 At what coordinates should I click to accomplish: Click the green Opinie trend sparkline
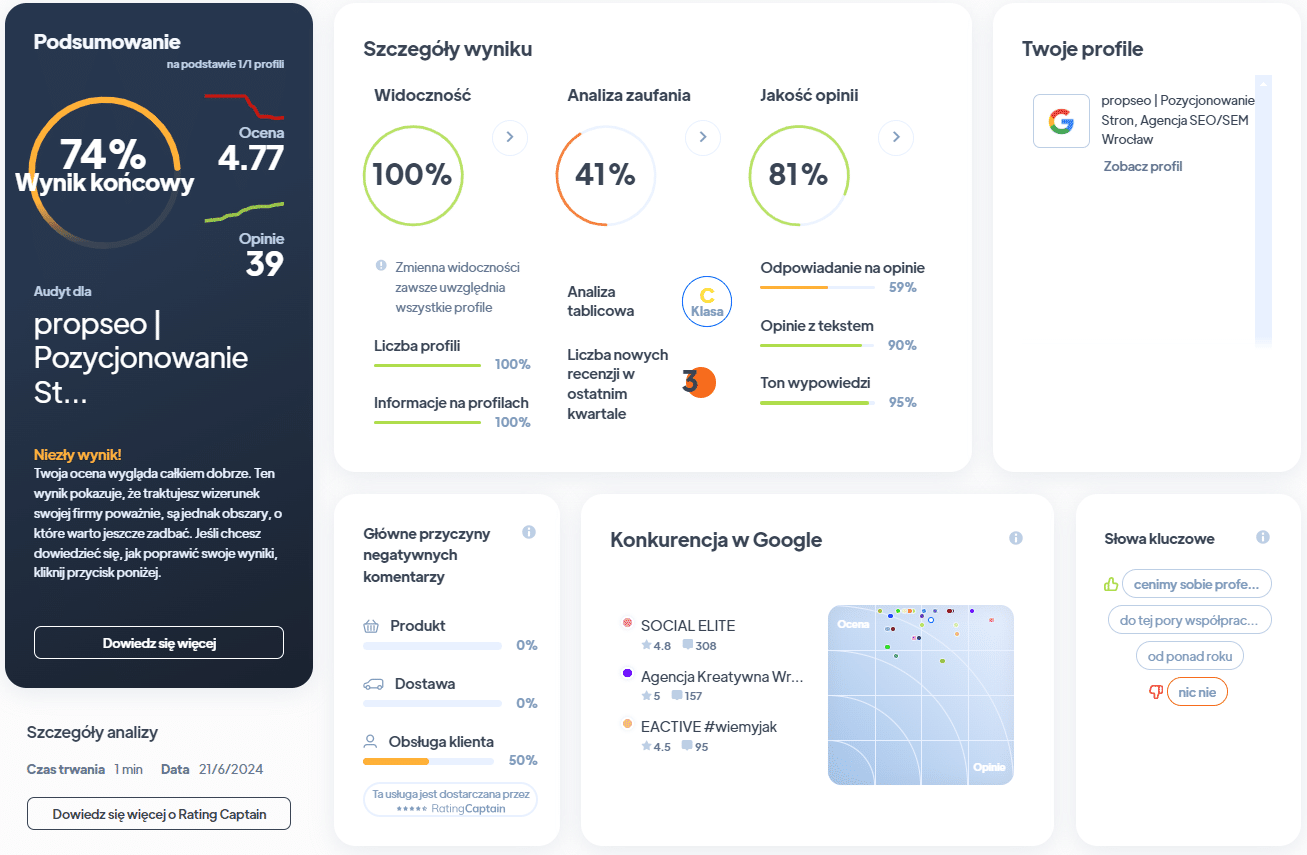coord(245,212)
